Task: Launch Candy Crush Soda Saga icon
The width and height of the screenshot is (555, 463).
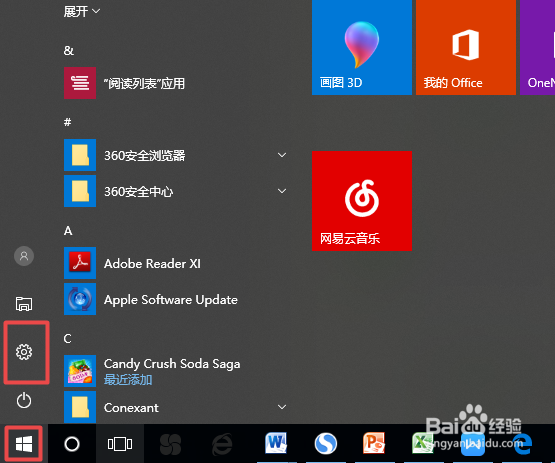Action: (80, 371)
